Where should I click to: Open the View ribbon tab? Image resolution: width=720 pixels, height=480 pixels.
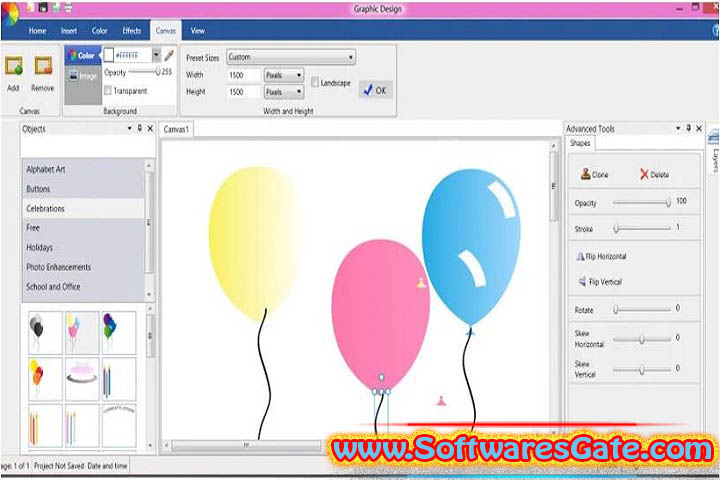pos(197,31)
